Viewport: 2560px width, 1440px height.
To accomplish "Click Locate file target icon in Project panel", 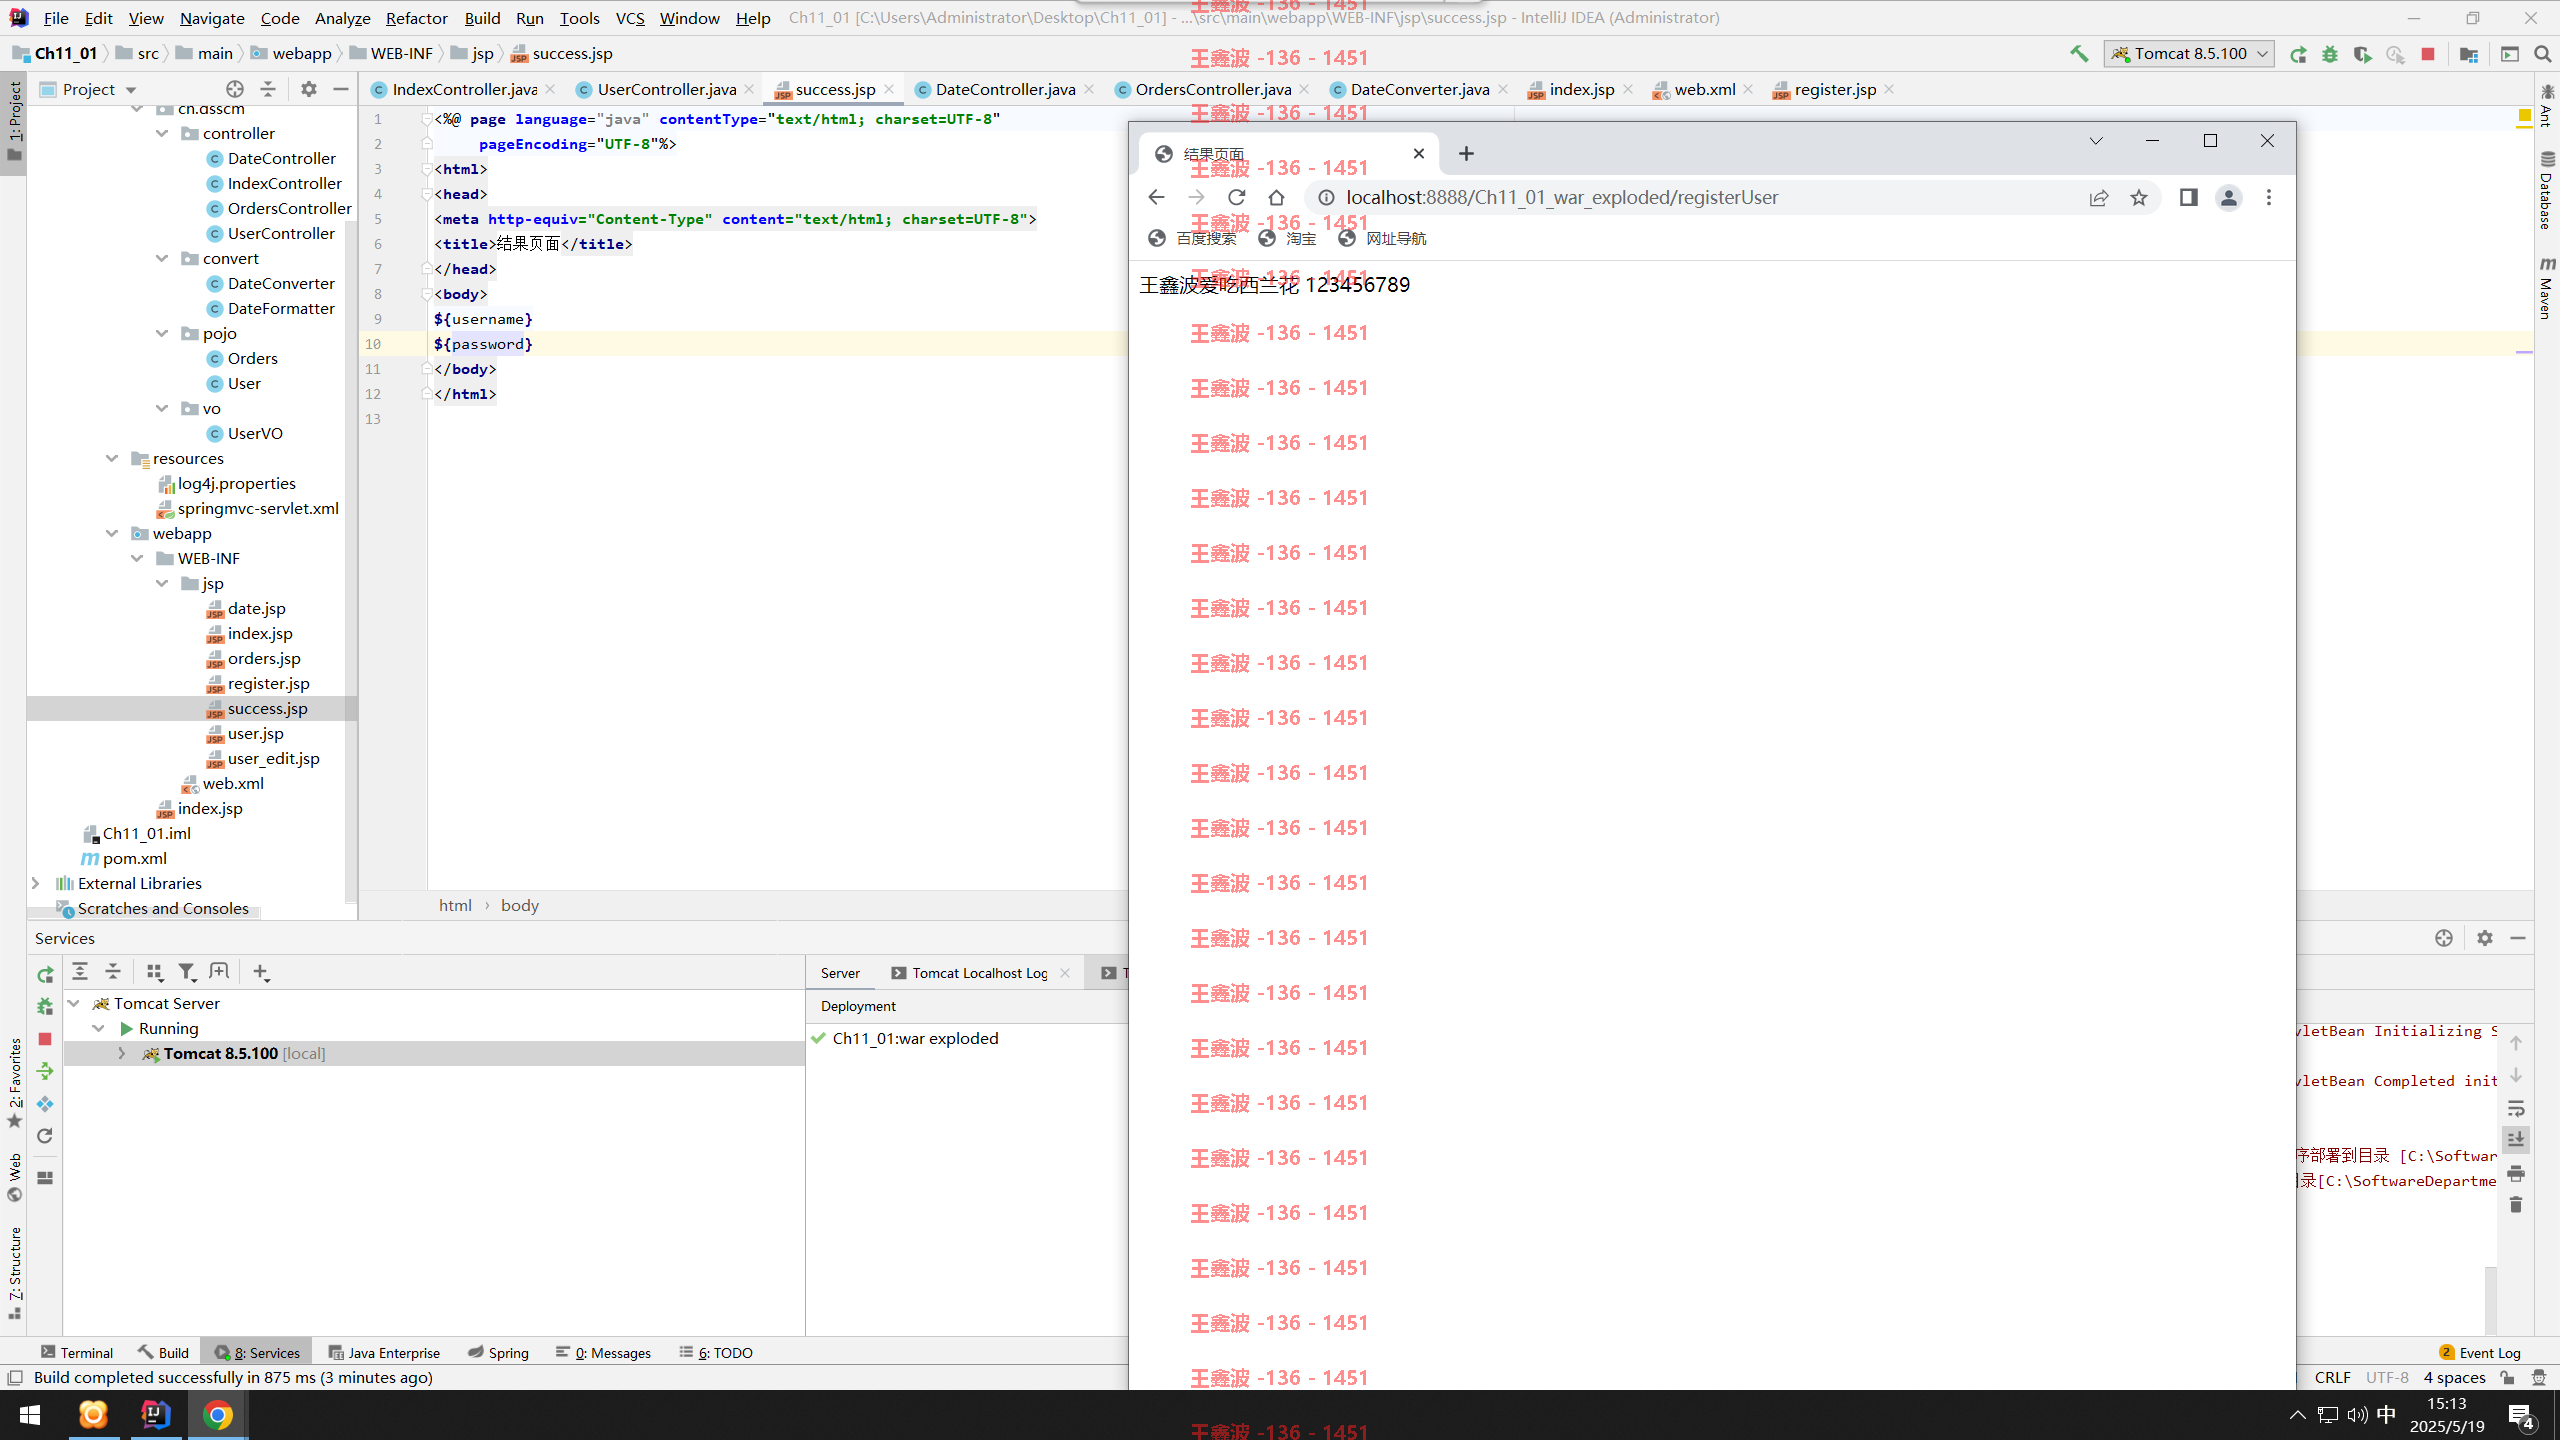I will [235, 89].
